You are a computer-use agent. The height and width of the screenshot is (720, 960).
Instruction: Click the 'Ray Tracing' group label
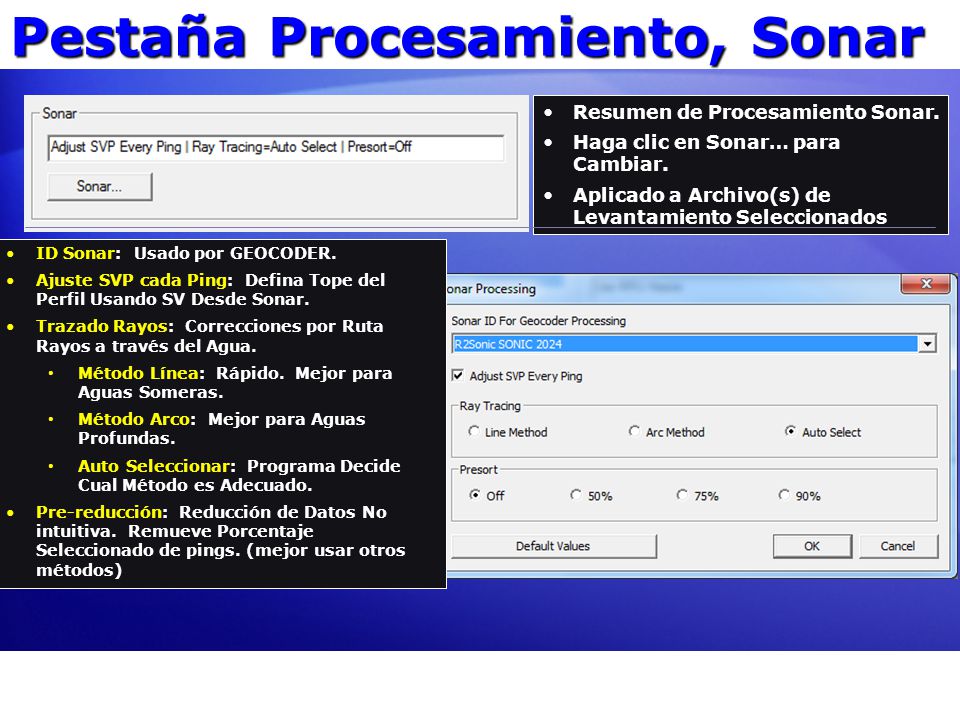[x=490, y=406]
